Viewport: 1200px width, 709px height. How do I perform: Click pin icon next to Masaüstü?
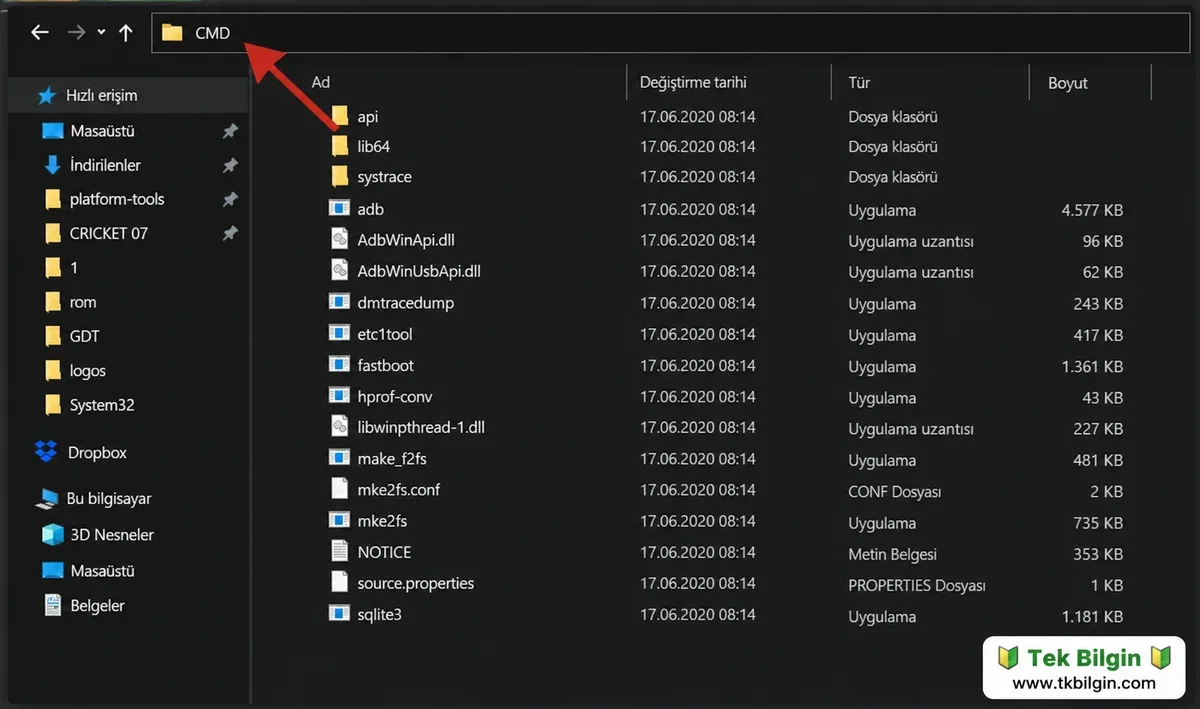pos(230,131)
